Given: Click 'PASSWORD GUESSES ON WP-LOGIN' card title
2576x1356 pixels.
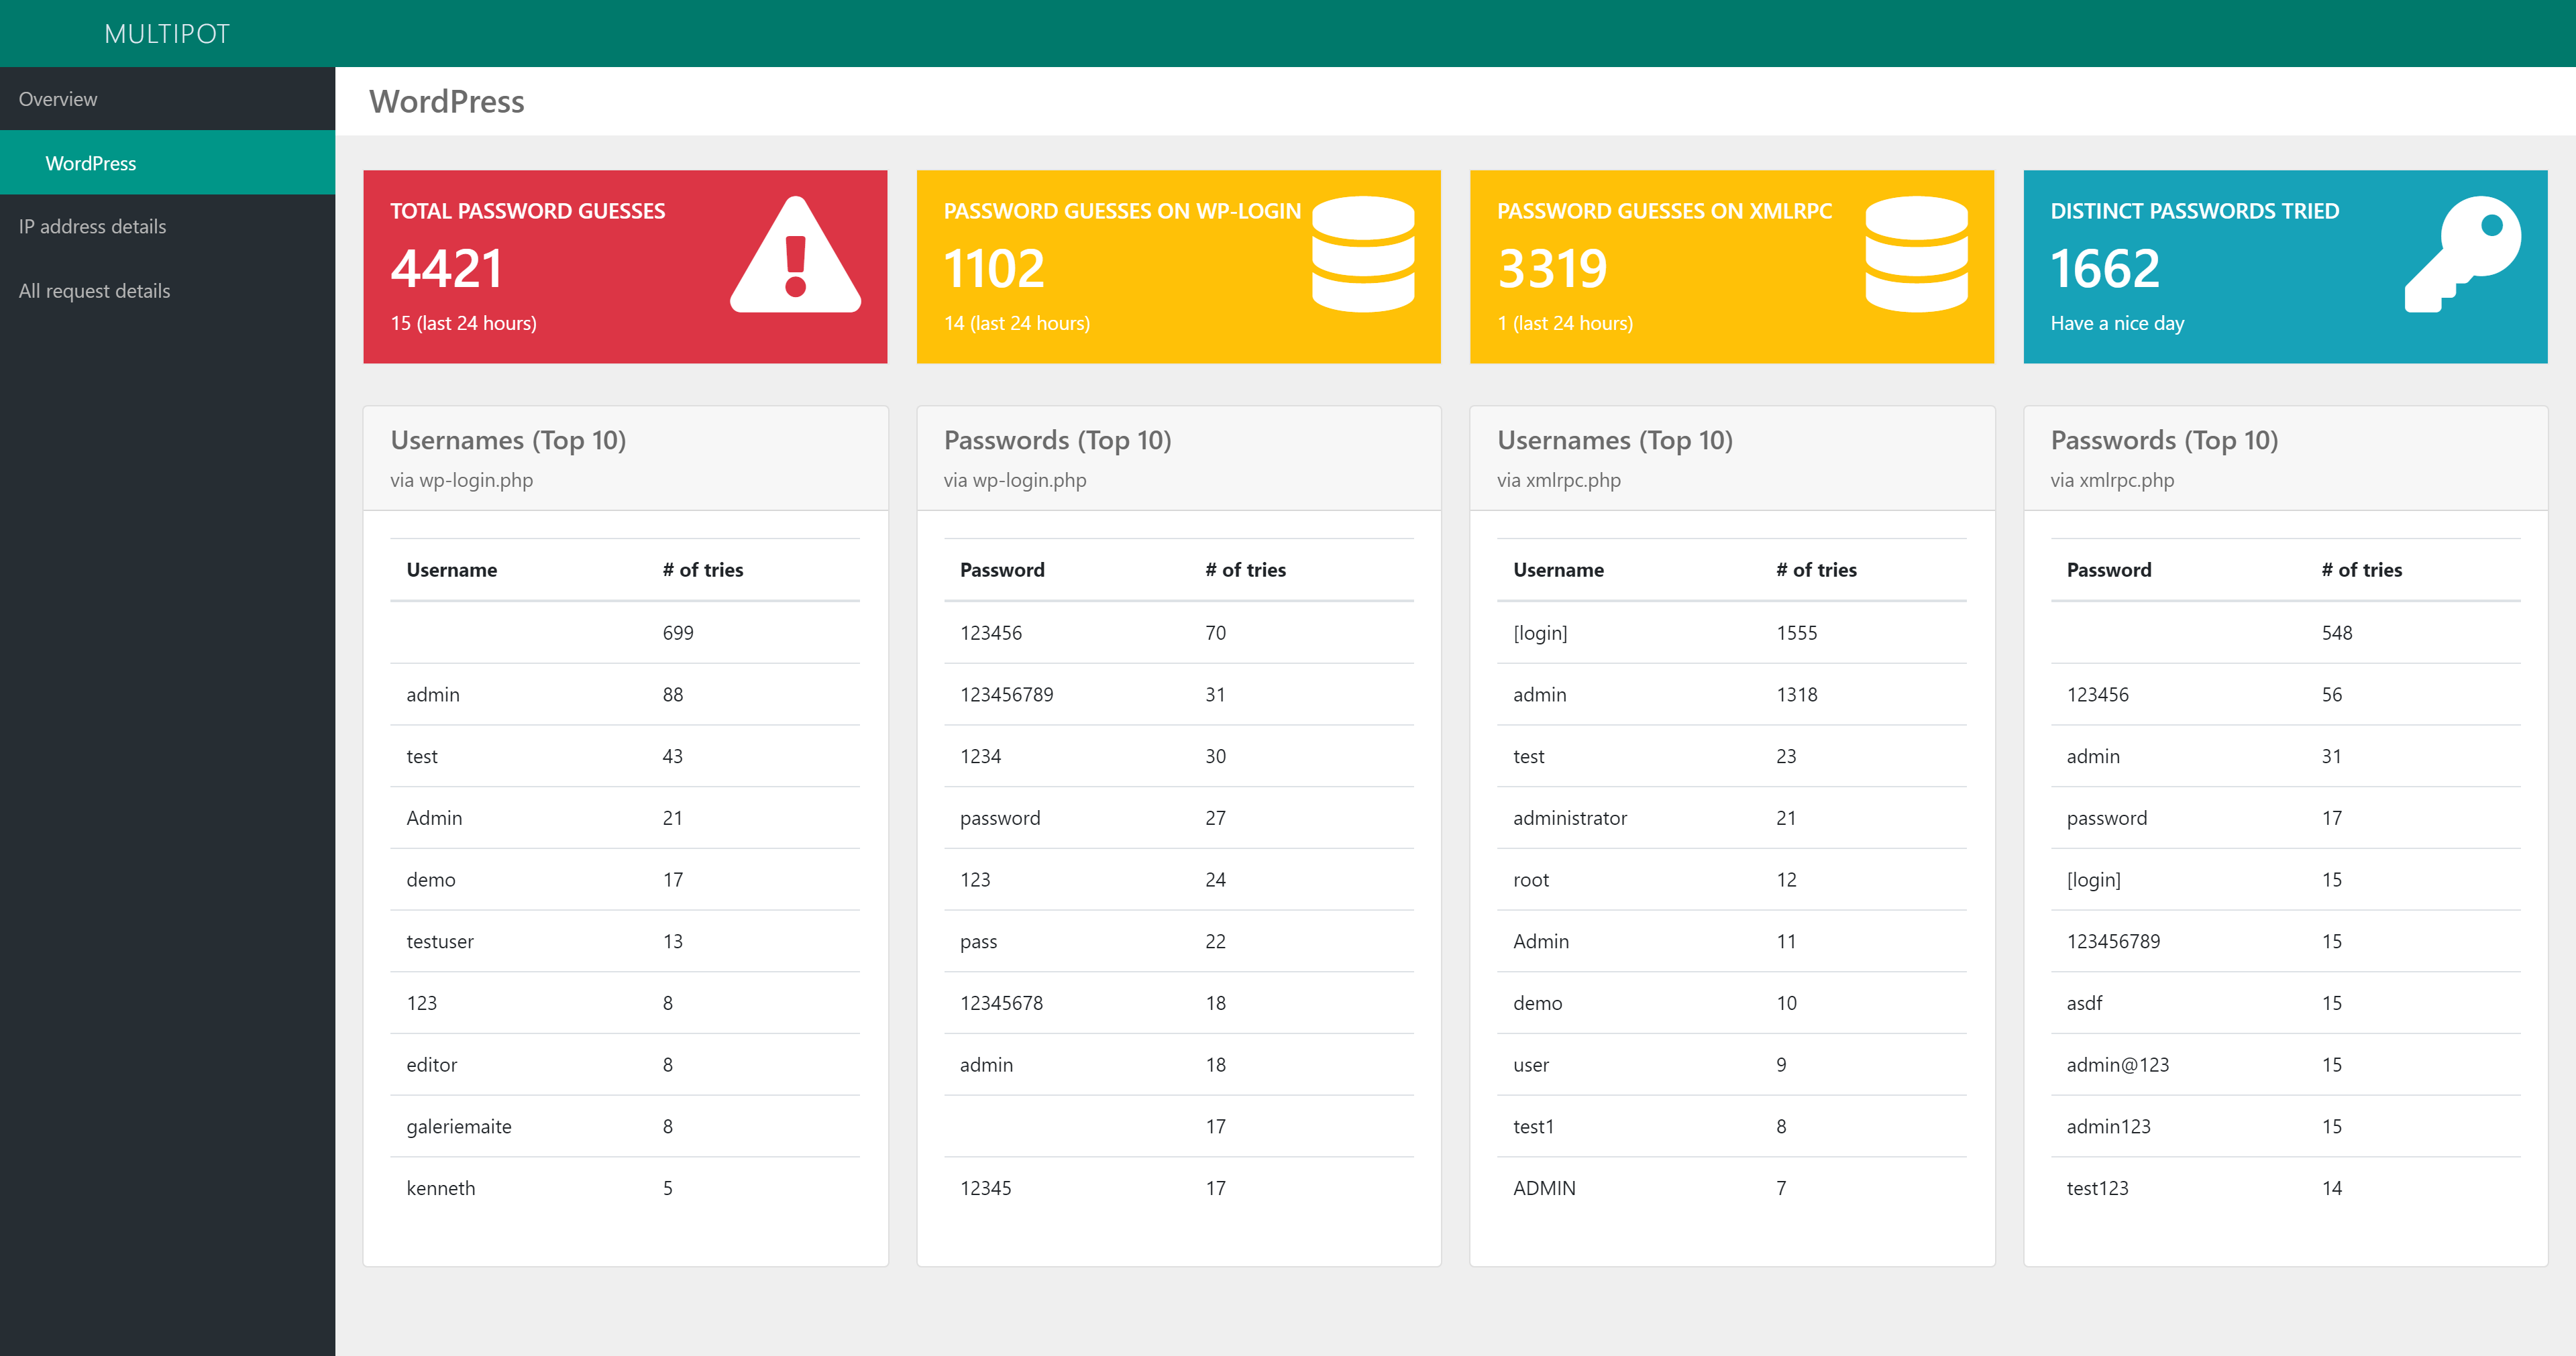Looking at the screenshot, I should (1122, 211).
